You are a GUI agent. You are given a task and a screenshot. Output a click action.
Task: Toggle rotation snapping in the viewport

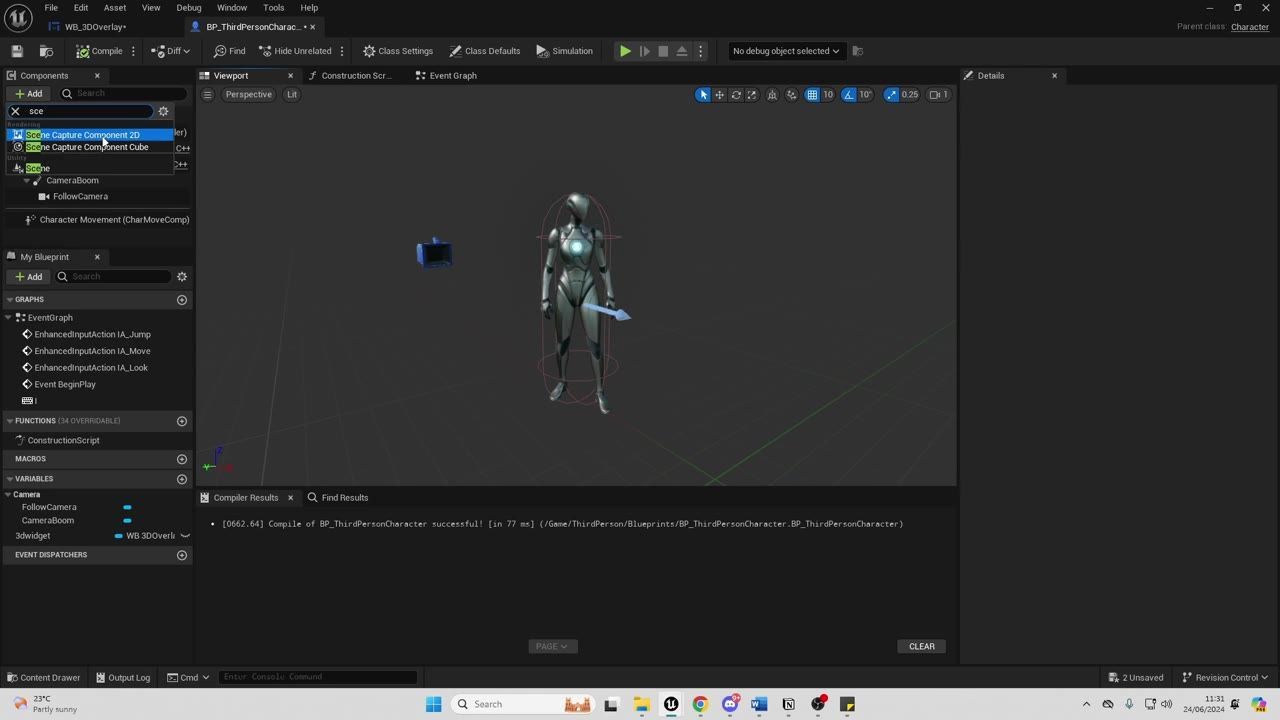(x=849, y=95)
